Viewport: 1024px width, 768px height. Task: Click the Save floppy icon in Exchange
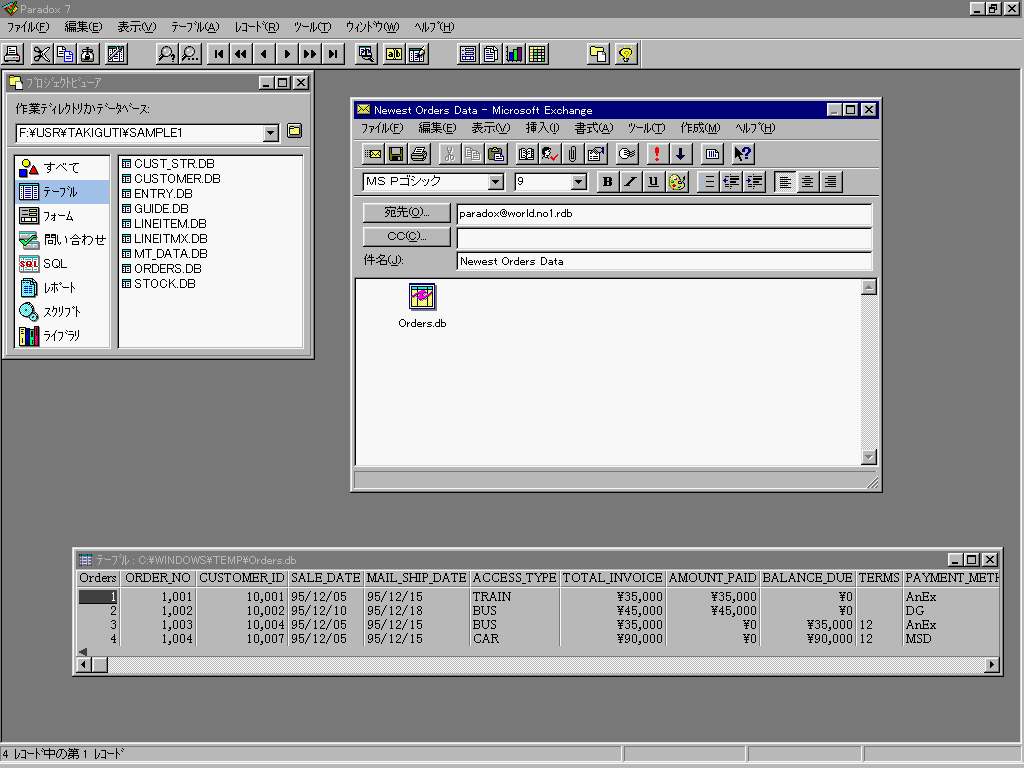[x=396, y=154]
